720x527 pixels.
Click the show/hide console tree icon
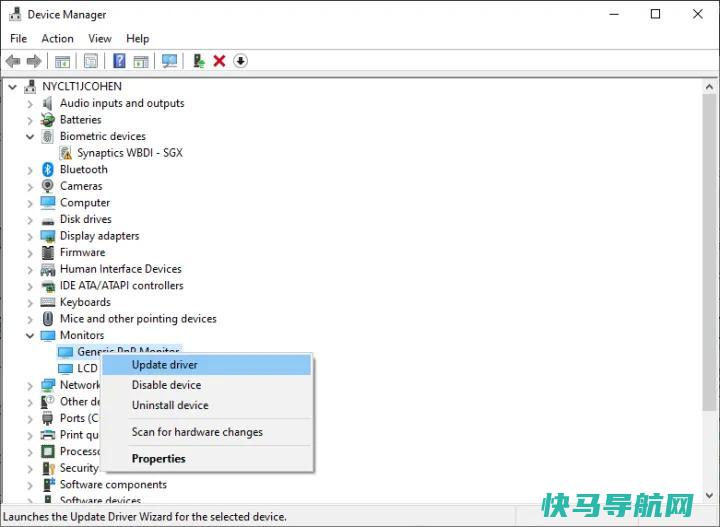click(62, 61)
